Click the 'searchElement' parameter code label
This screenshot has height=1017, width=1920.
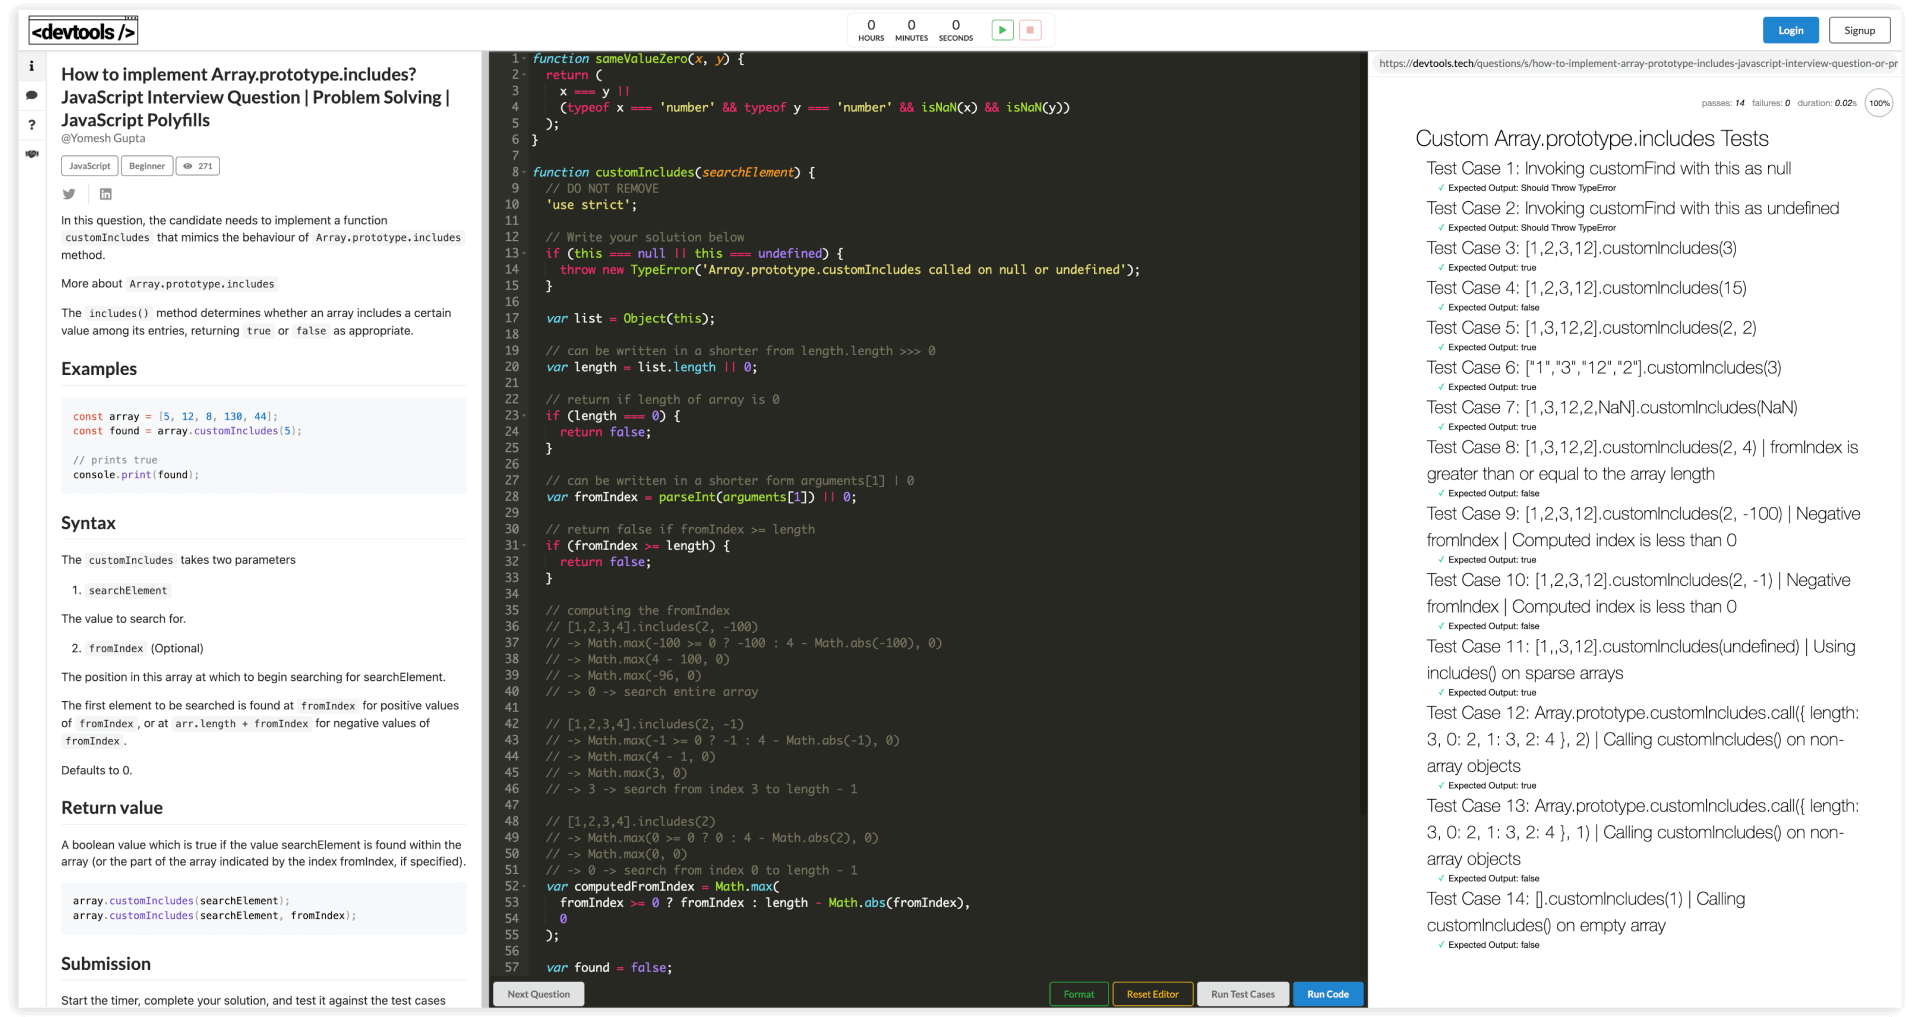pyautogui.click(x=128, y=590)
